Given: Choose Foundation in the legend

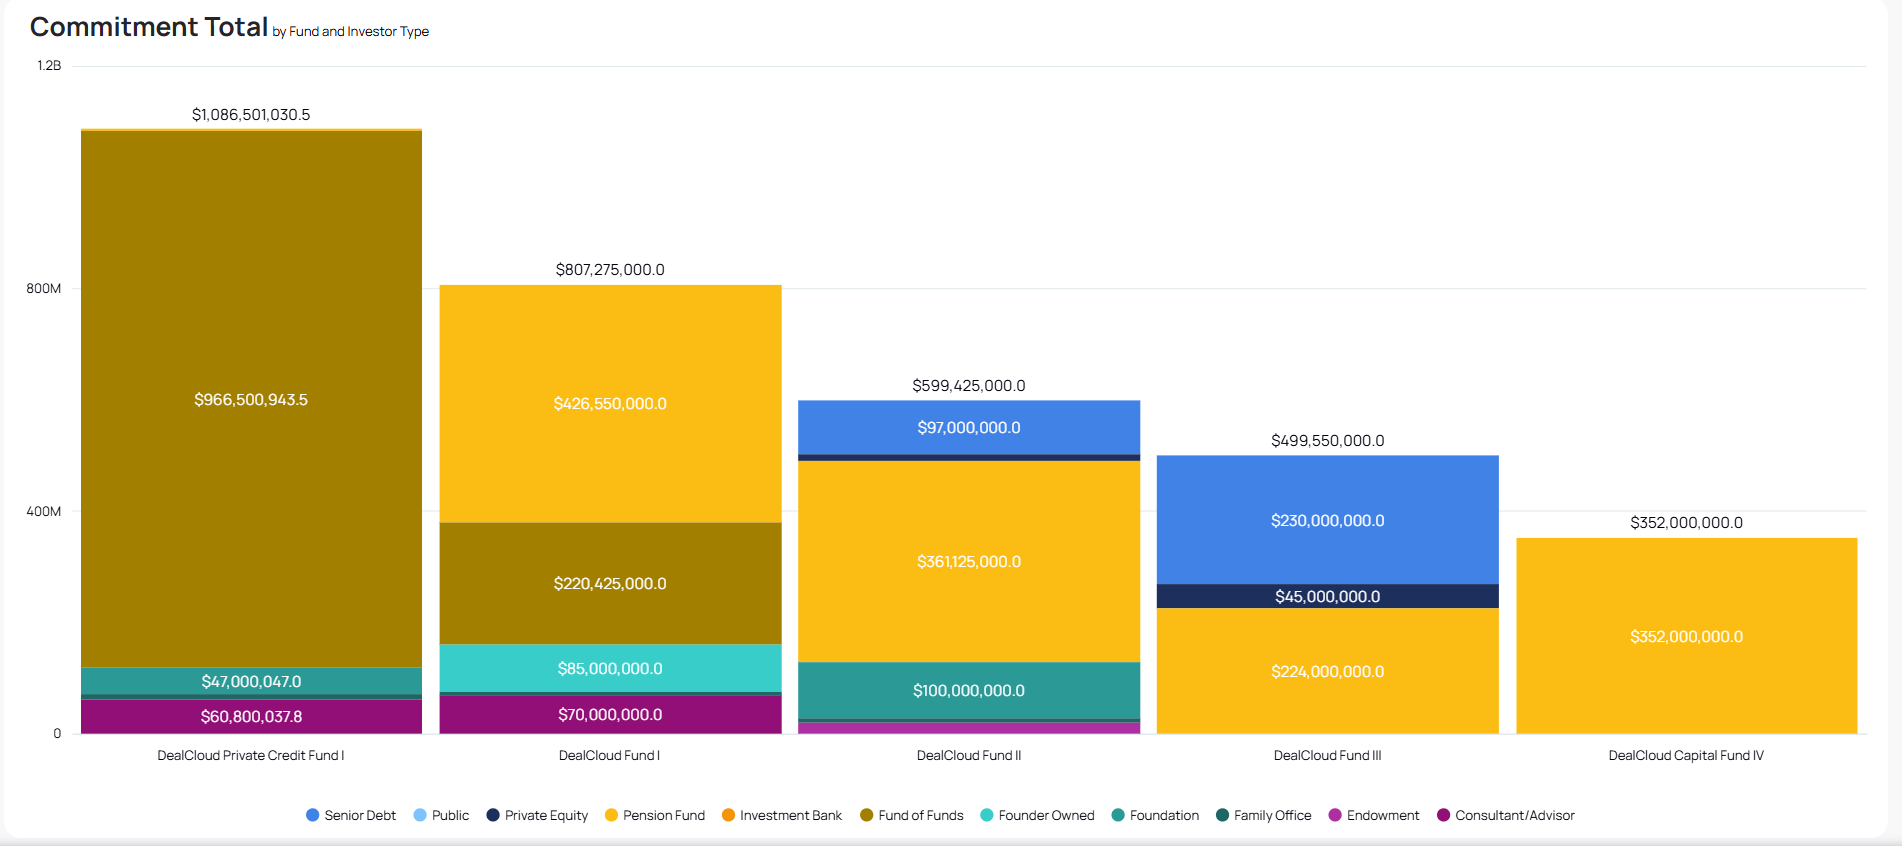Looking at the screenshot, I should [x=1155, y=815].
